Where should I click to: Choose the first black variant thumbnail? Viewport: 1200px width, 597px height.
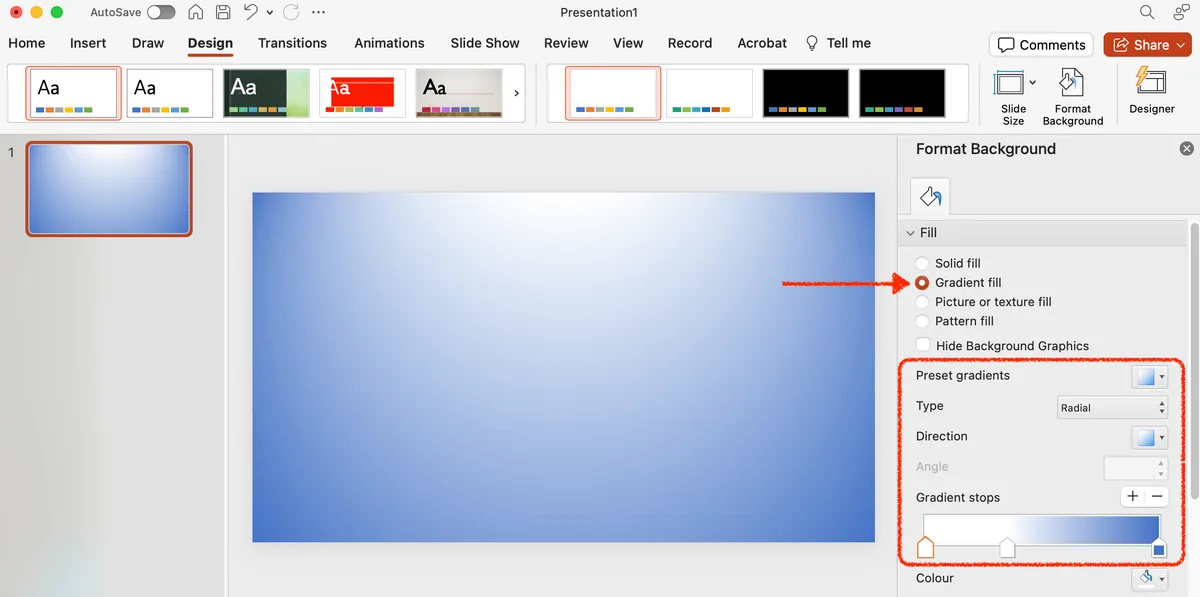[x=806, y=94]
